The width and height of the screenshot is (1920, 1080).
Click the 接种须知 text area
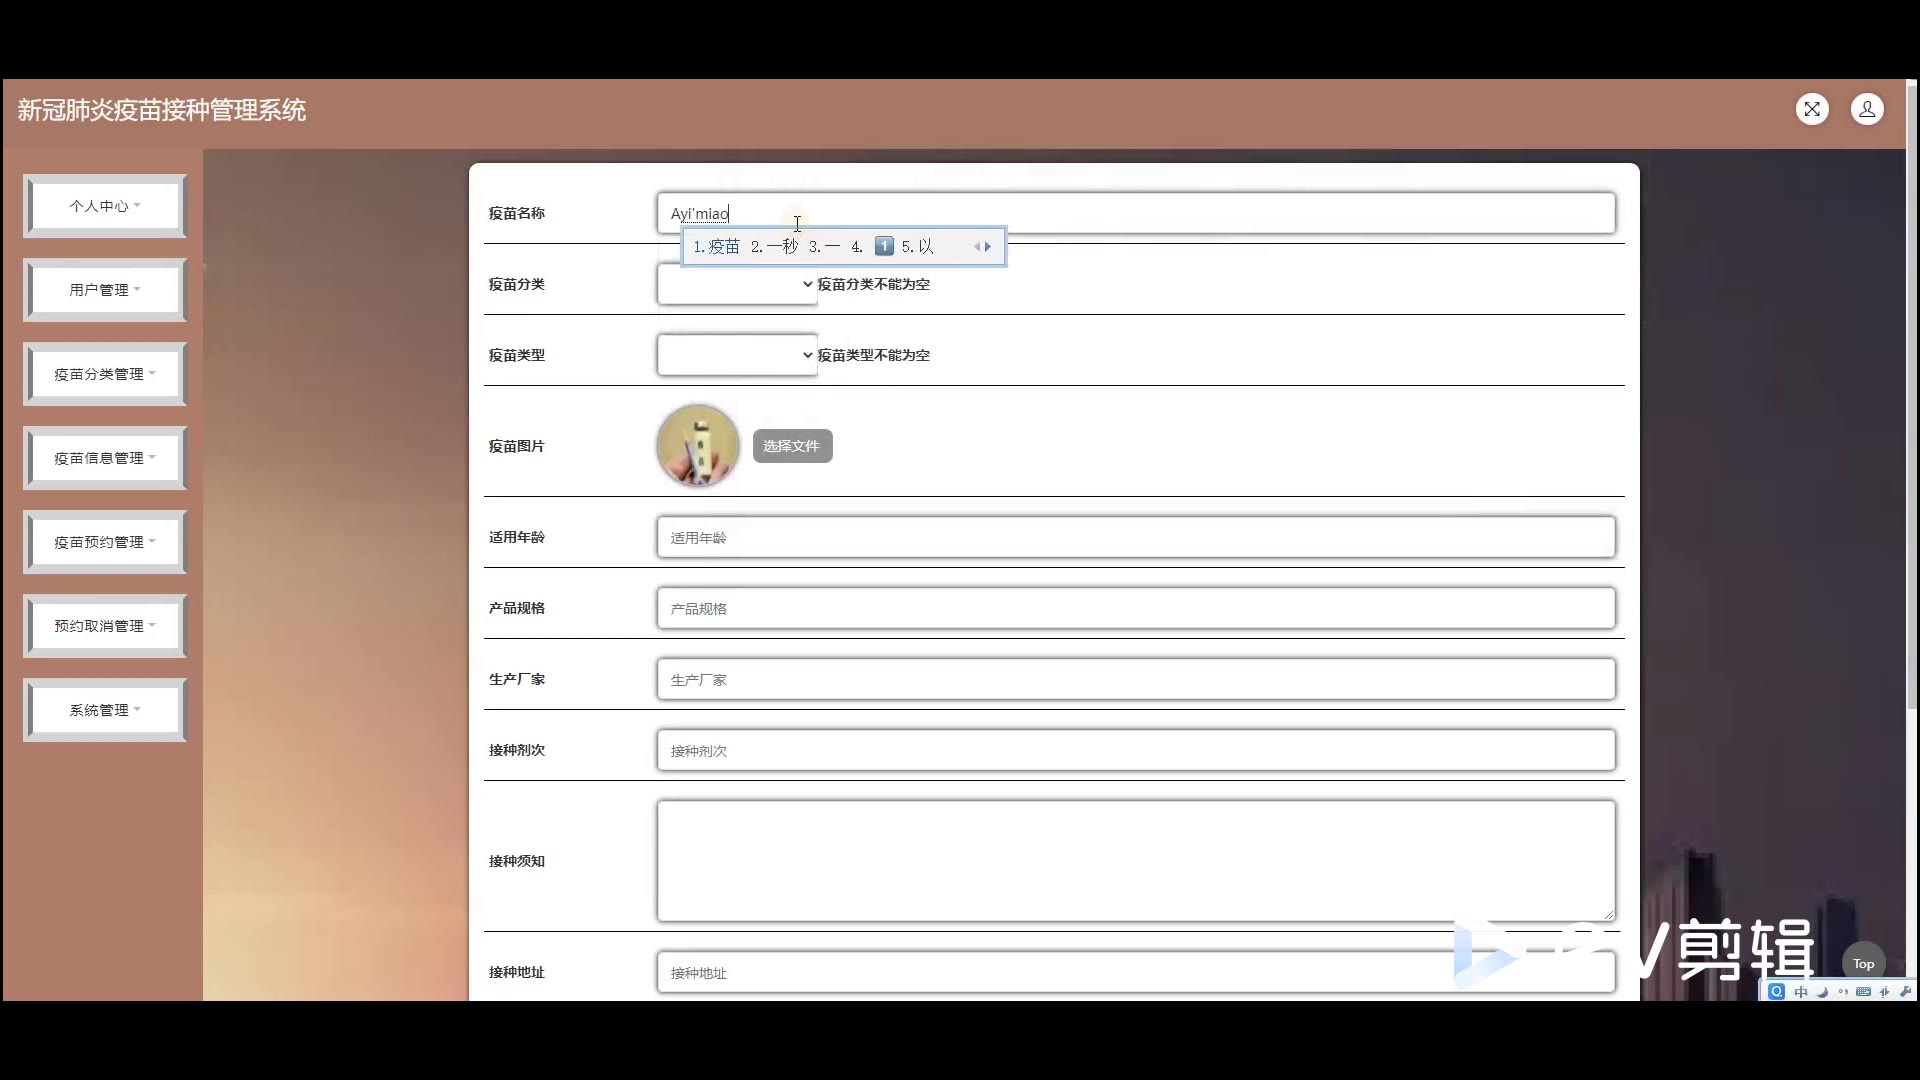coord(1135,860)
